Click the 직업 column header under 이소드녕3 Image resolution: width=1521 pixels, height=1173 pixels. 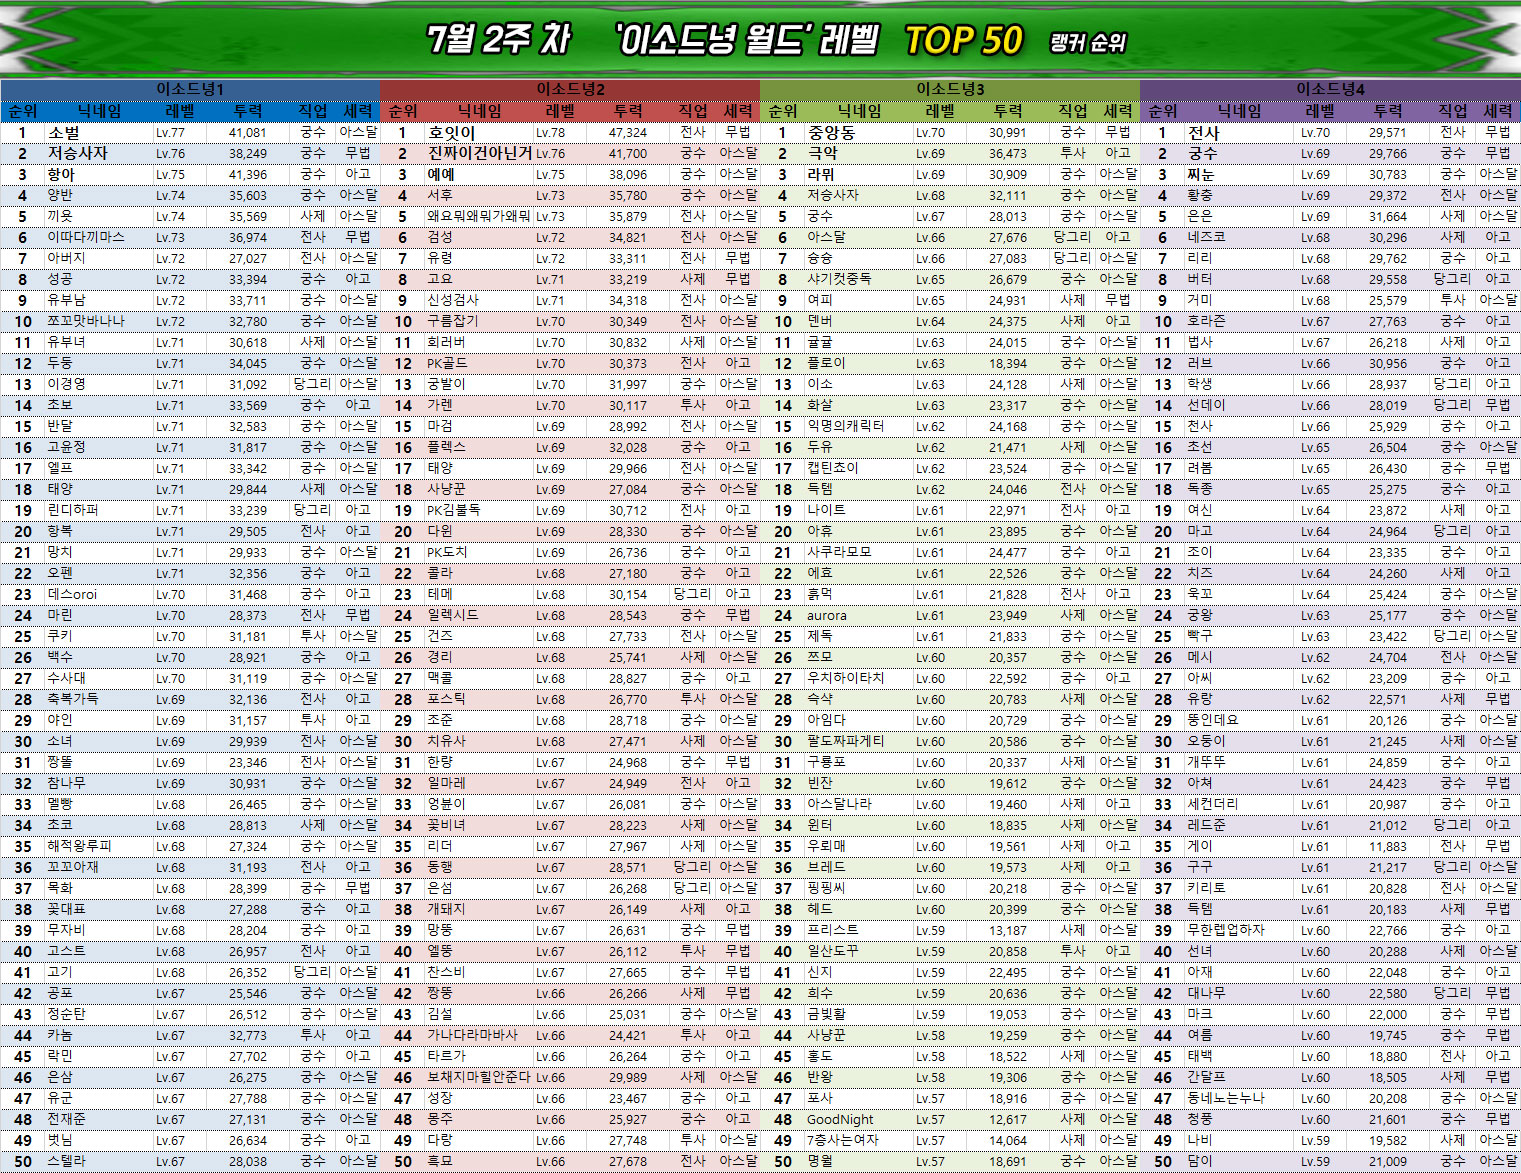click(x=1073, y=111)
